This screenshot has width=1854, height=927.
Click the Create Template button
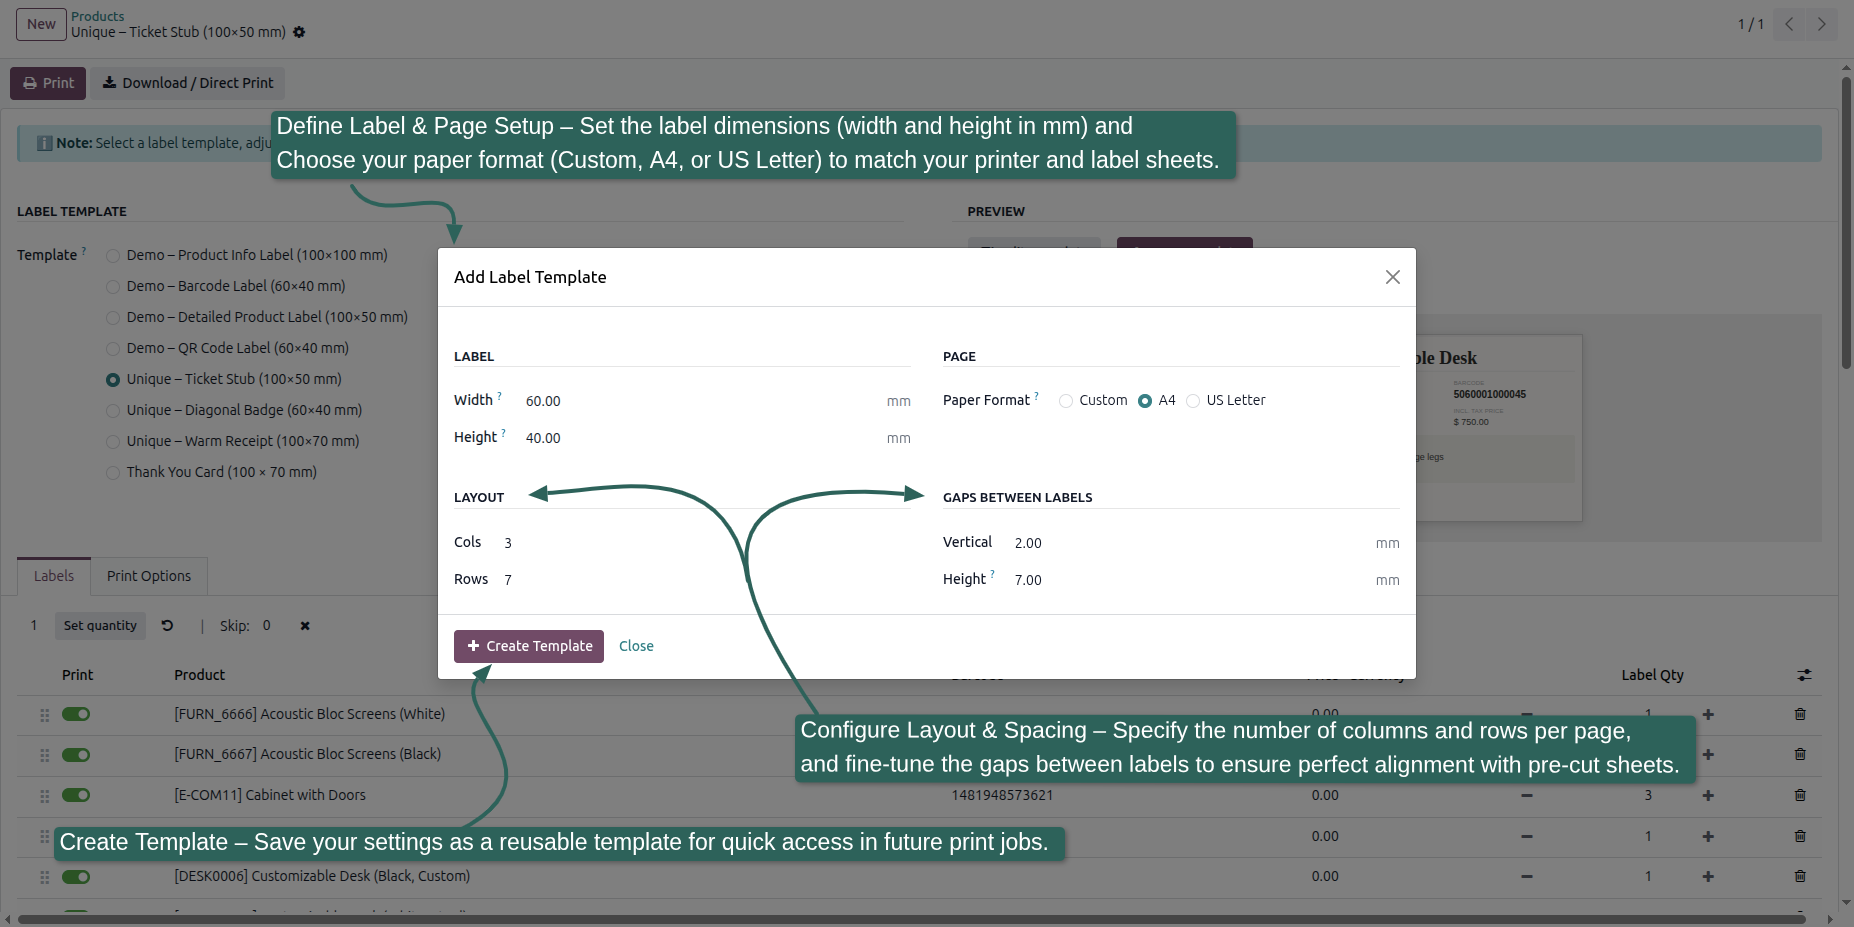pos(529,646)
